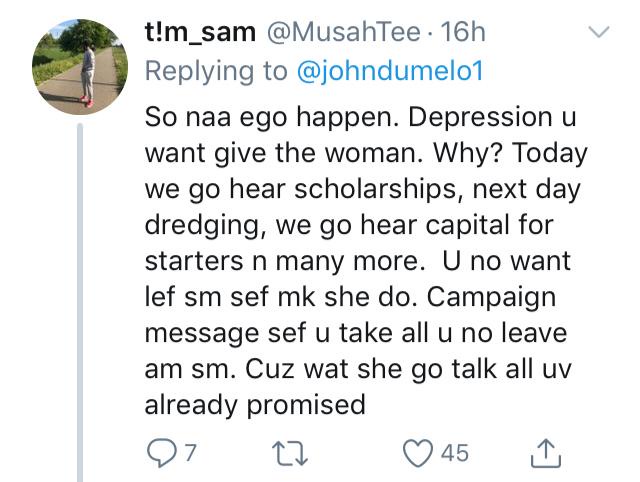Click the like count 45

coord(453,453)
